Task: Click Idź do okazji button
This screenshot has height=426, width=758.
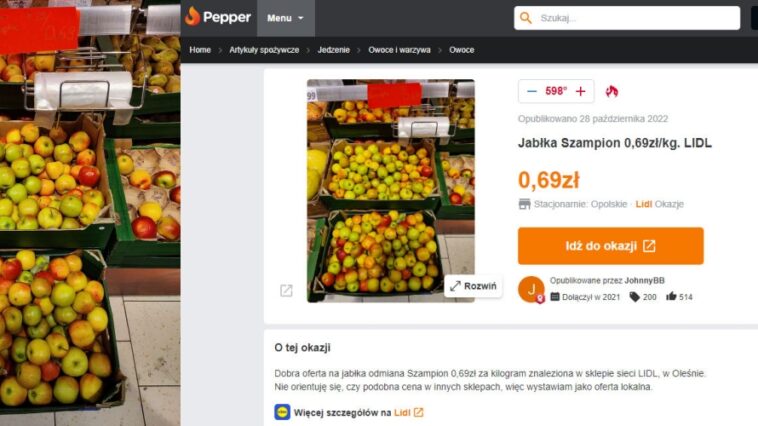Action: pyautogui.click(x=611, y=246)
